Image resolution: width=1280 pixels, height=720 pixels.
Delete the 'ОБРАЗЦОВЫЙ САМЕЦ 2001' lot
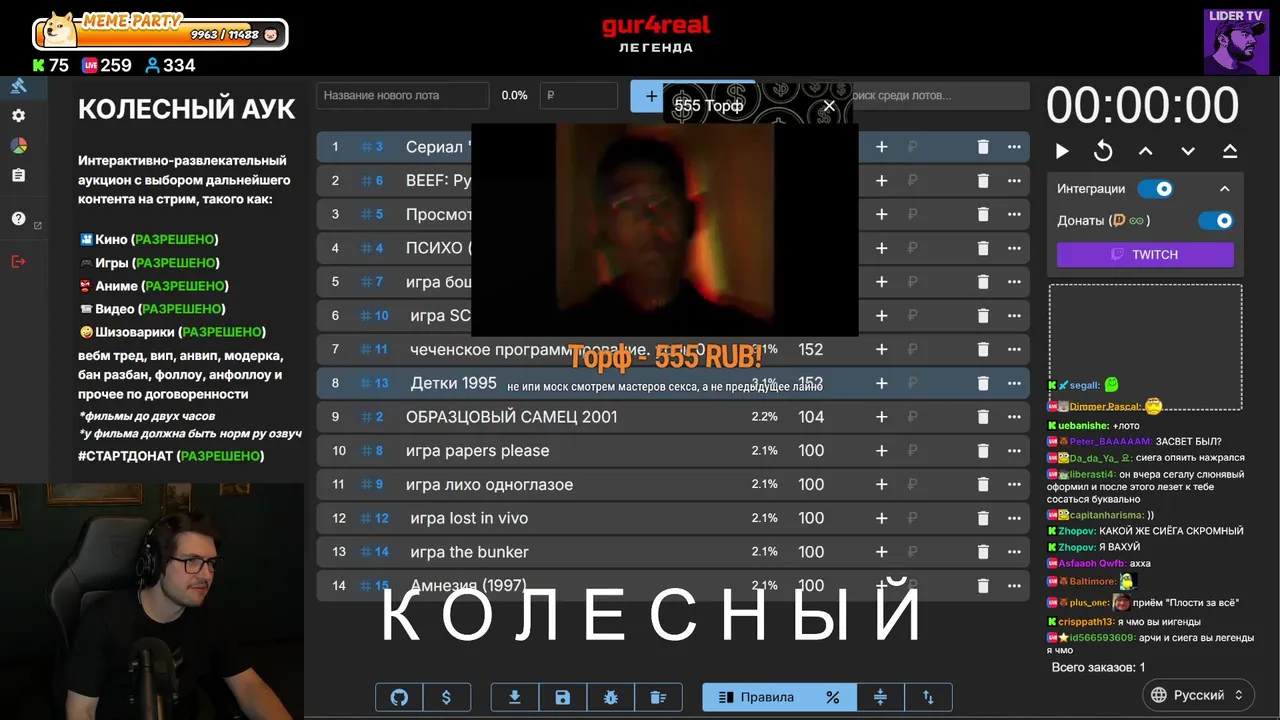point(982,417)
